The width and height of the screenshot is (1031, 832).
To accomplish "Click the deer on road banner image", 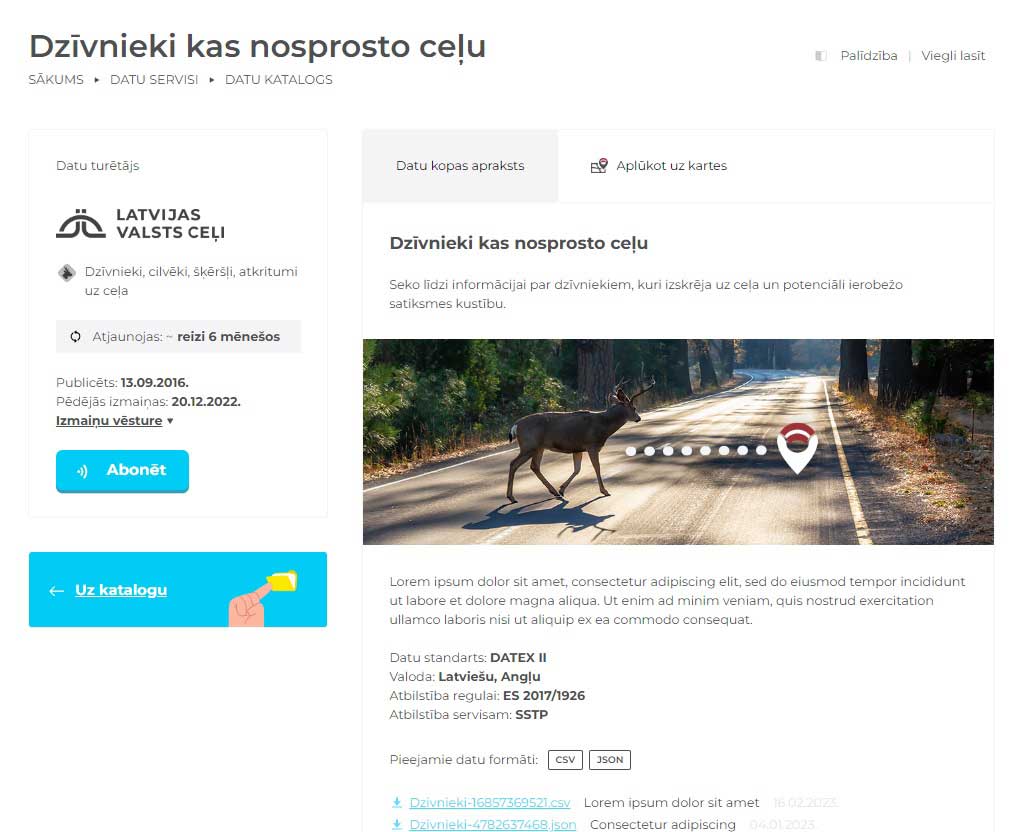I will click(678, 442).
